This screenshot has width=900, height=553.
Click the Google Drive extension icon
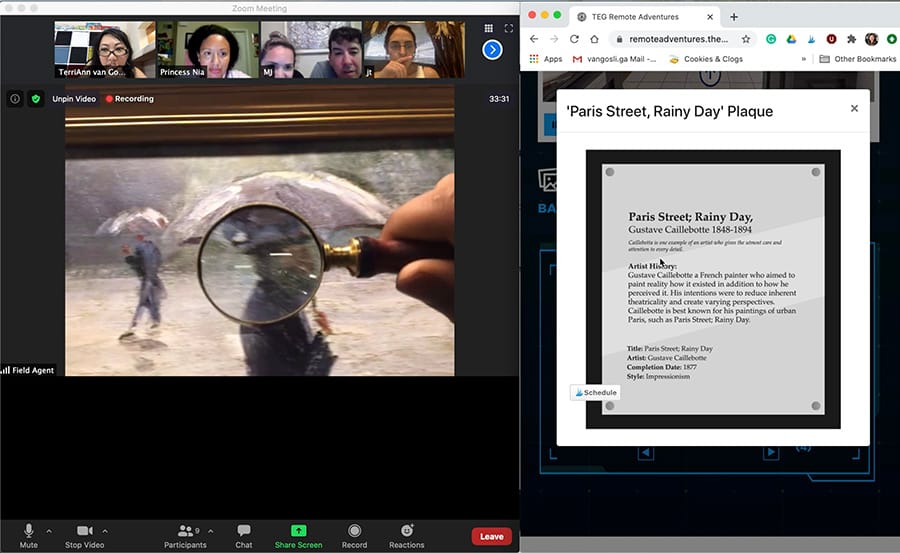point(791,39)
